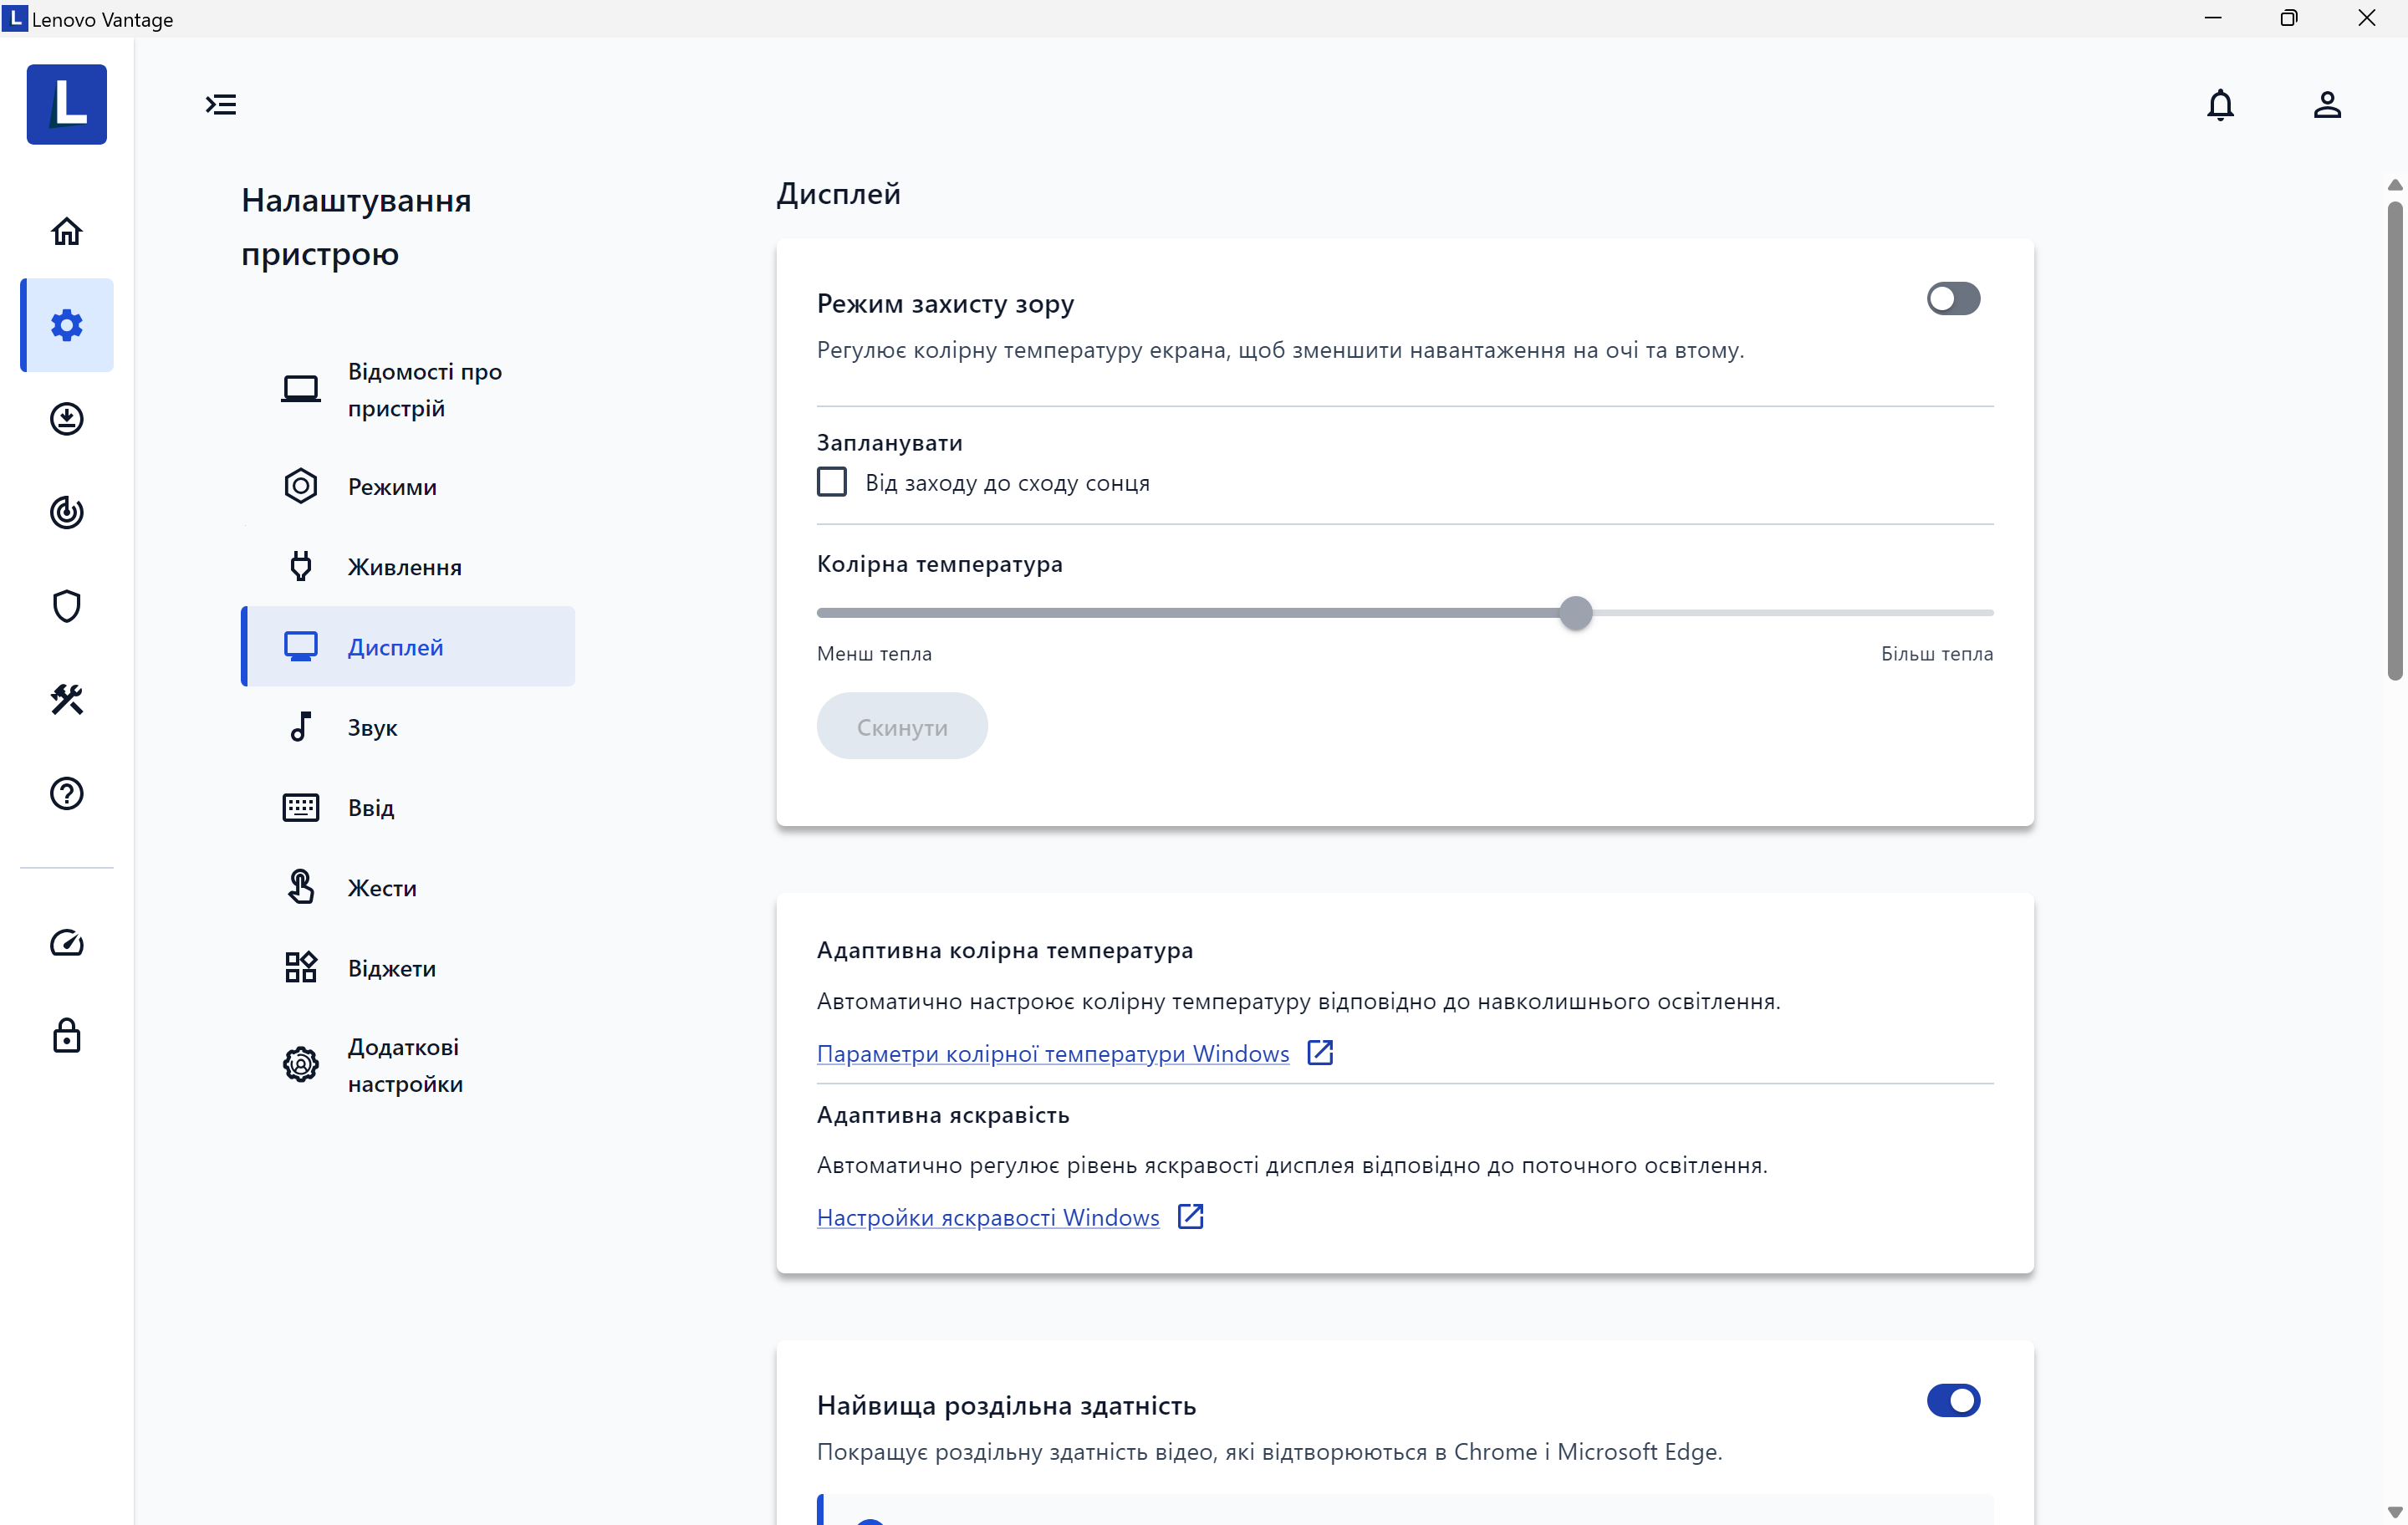
Task: Click the Скинути button
Action: (x=901, y=727)
